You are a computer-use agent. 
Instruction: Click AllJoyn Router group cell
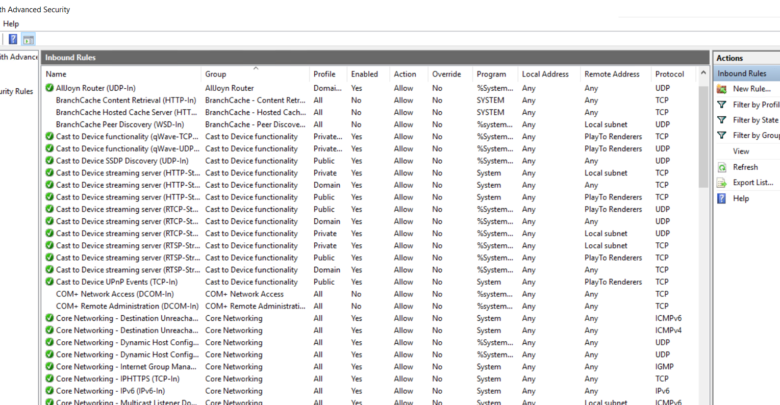229,88
